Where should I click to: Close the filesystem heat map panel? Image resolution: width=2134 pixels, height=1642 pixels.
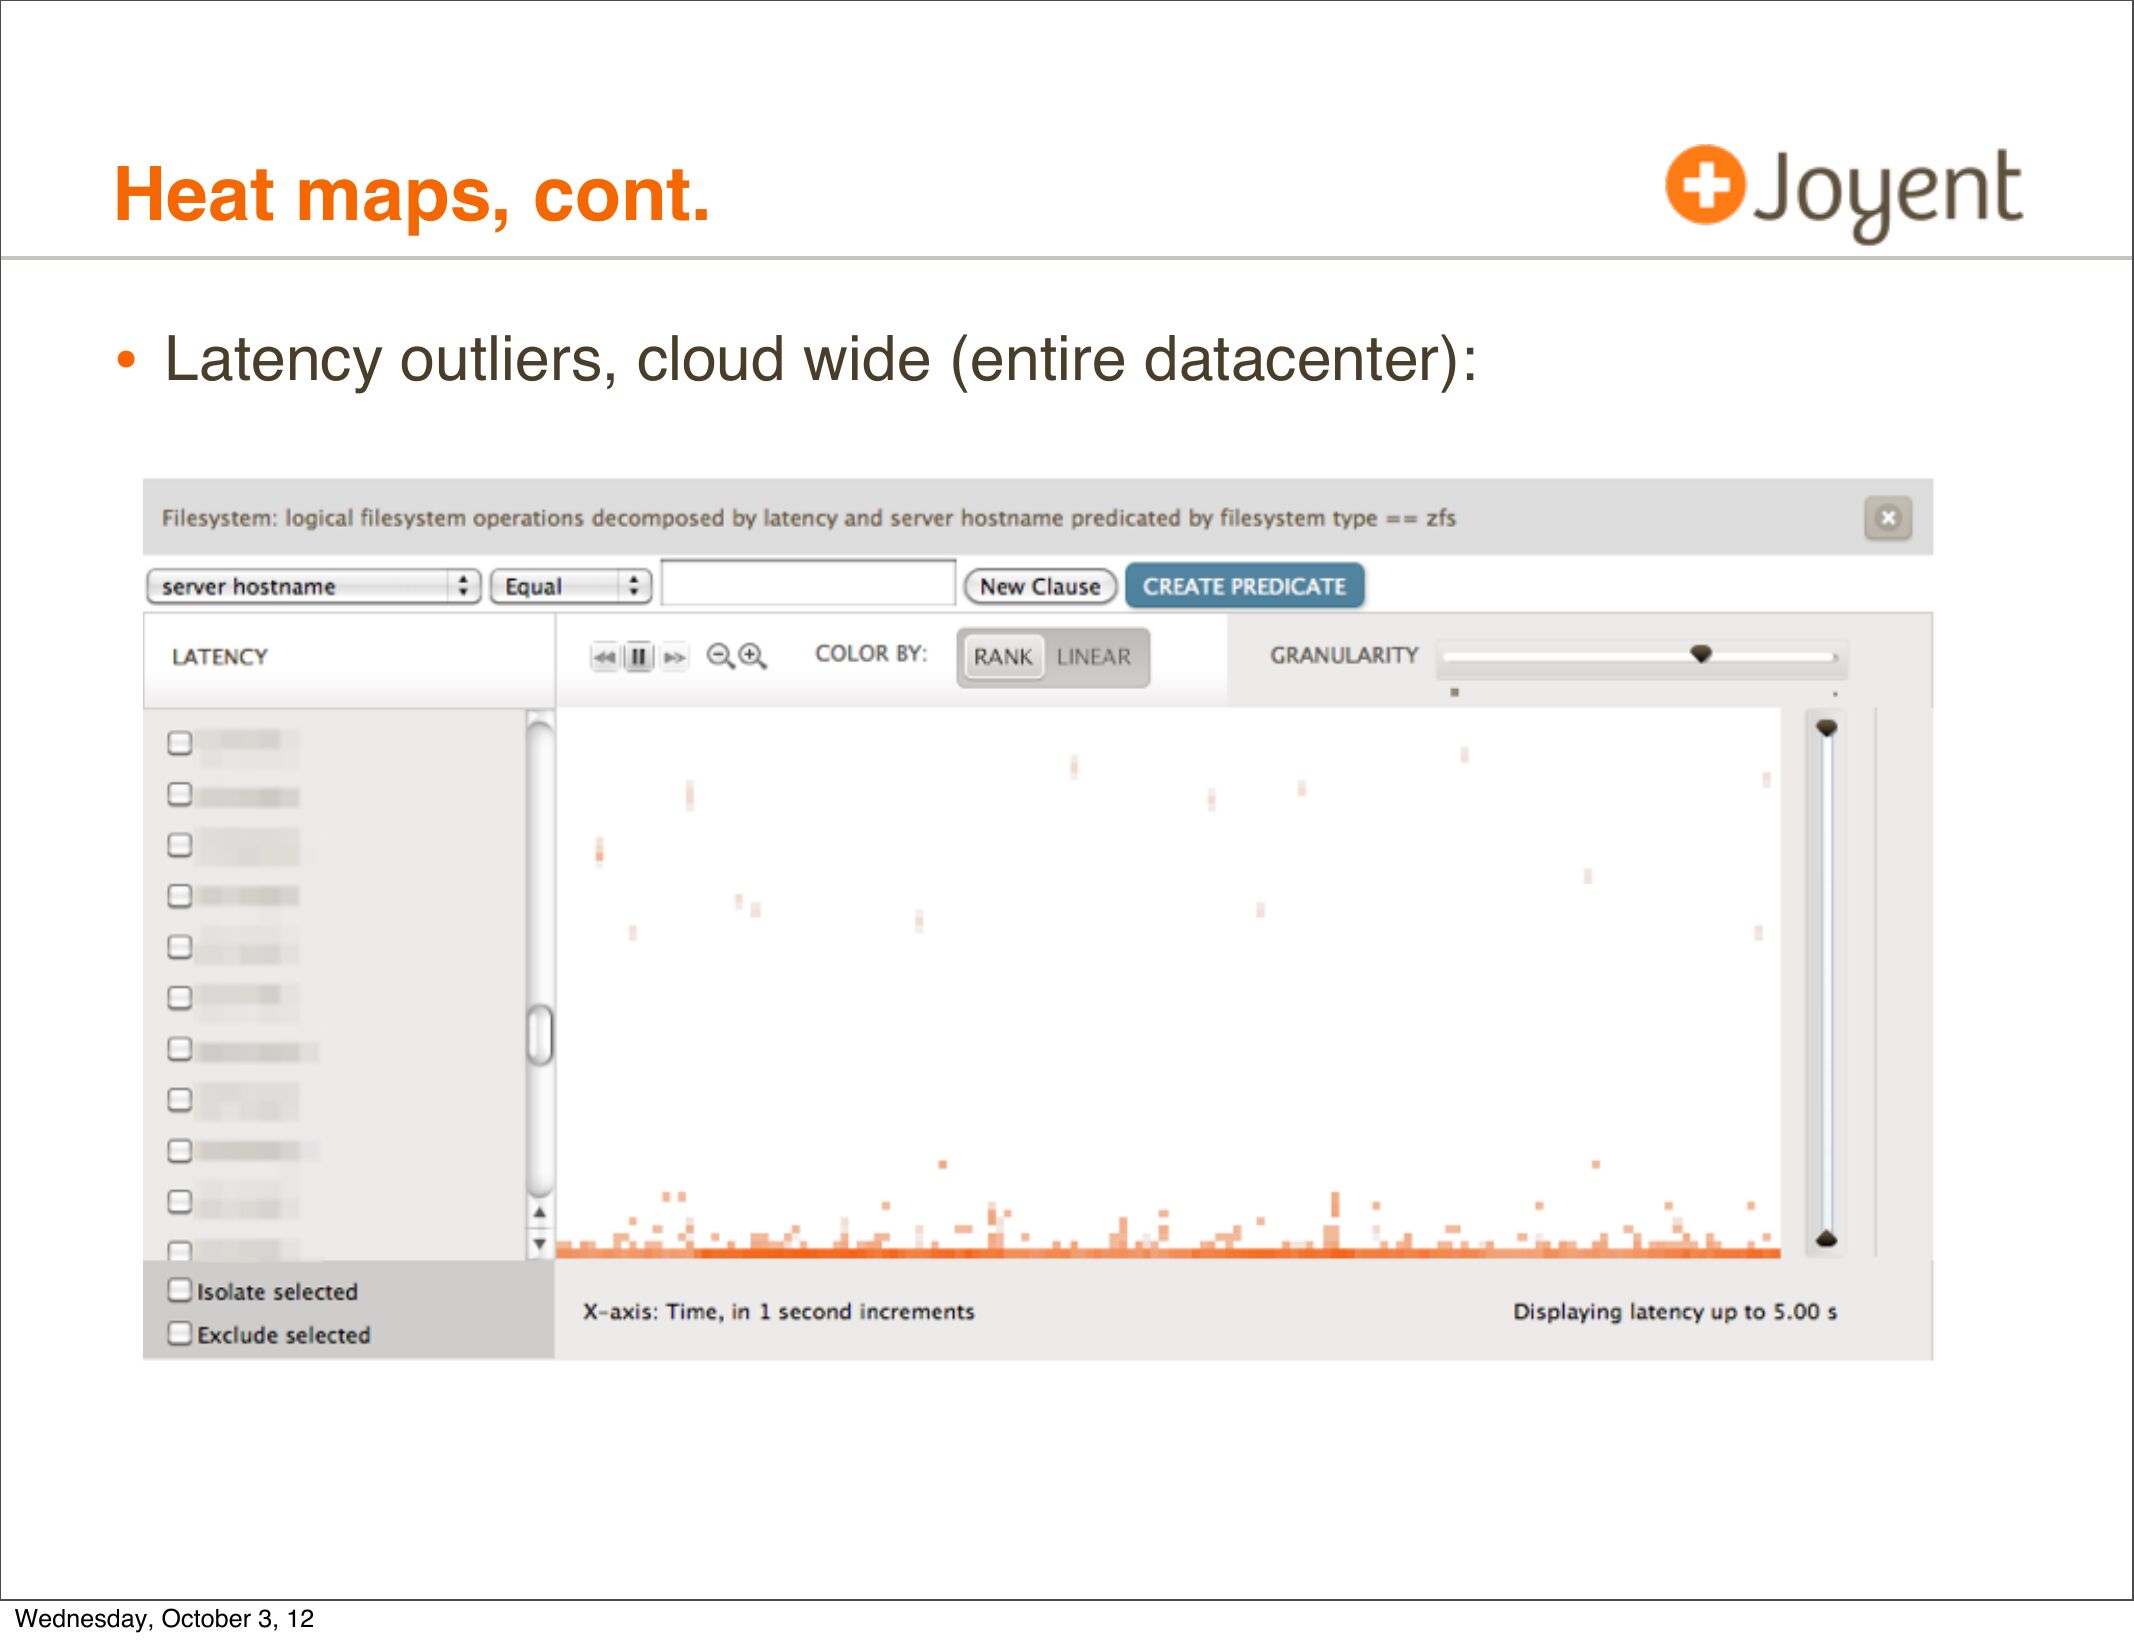(1887, 517)
